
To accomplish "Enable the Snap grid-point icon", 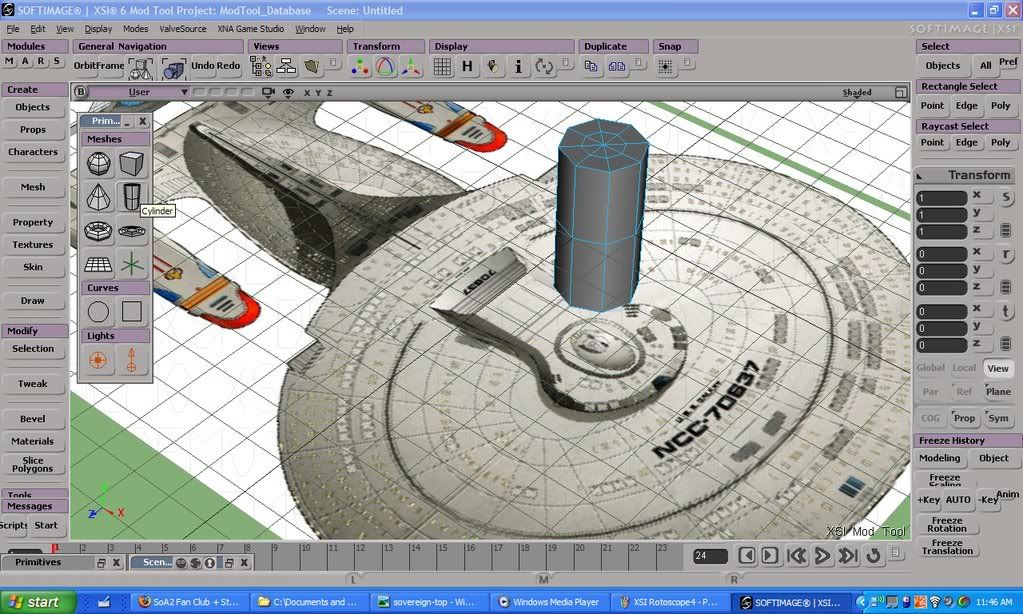I will 665,67.
